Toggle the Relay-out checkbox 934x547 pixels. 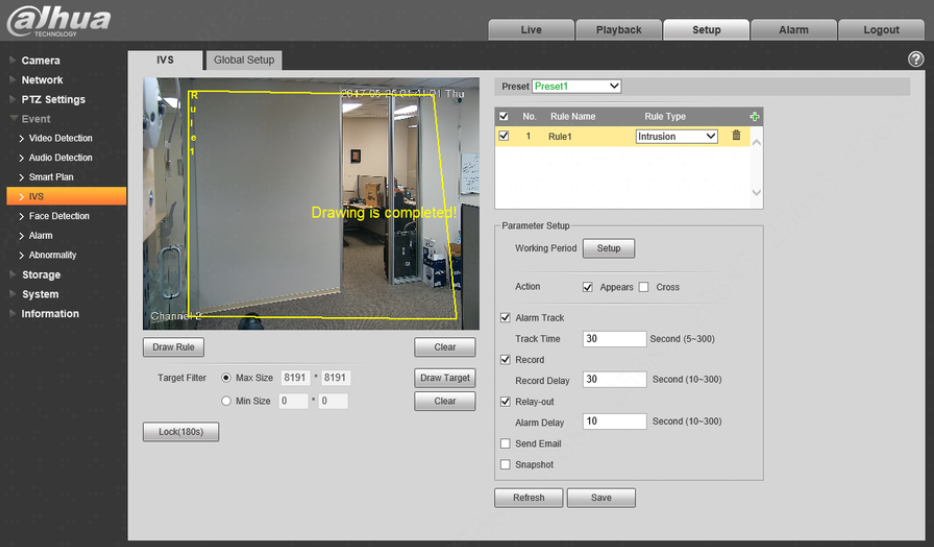pos(506,402)
